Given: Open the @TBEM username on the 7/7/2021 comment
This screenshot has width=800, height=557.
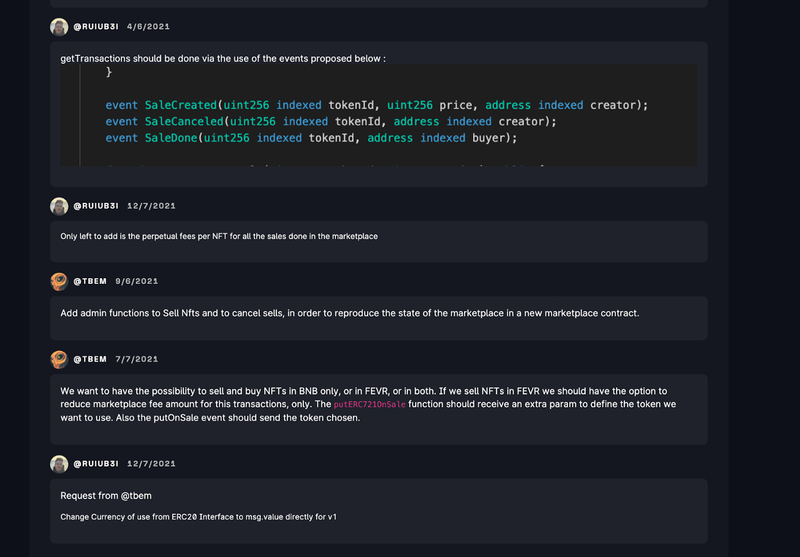Looking at the screenshot, I should [x=90, y=359].
